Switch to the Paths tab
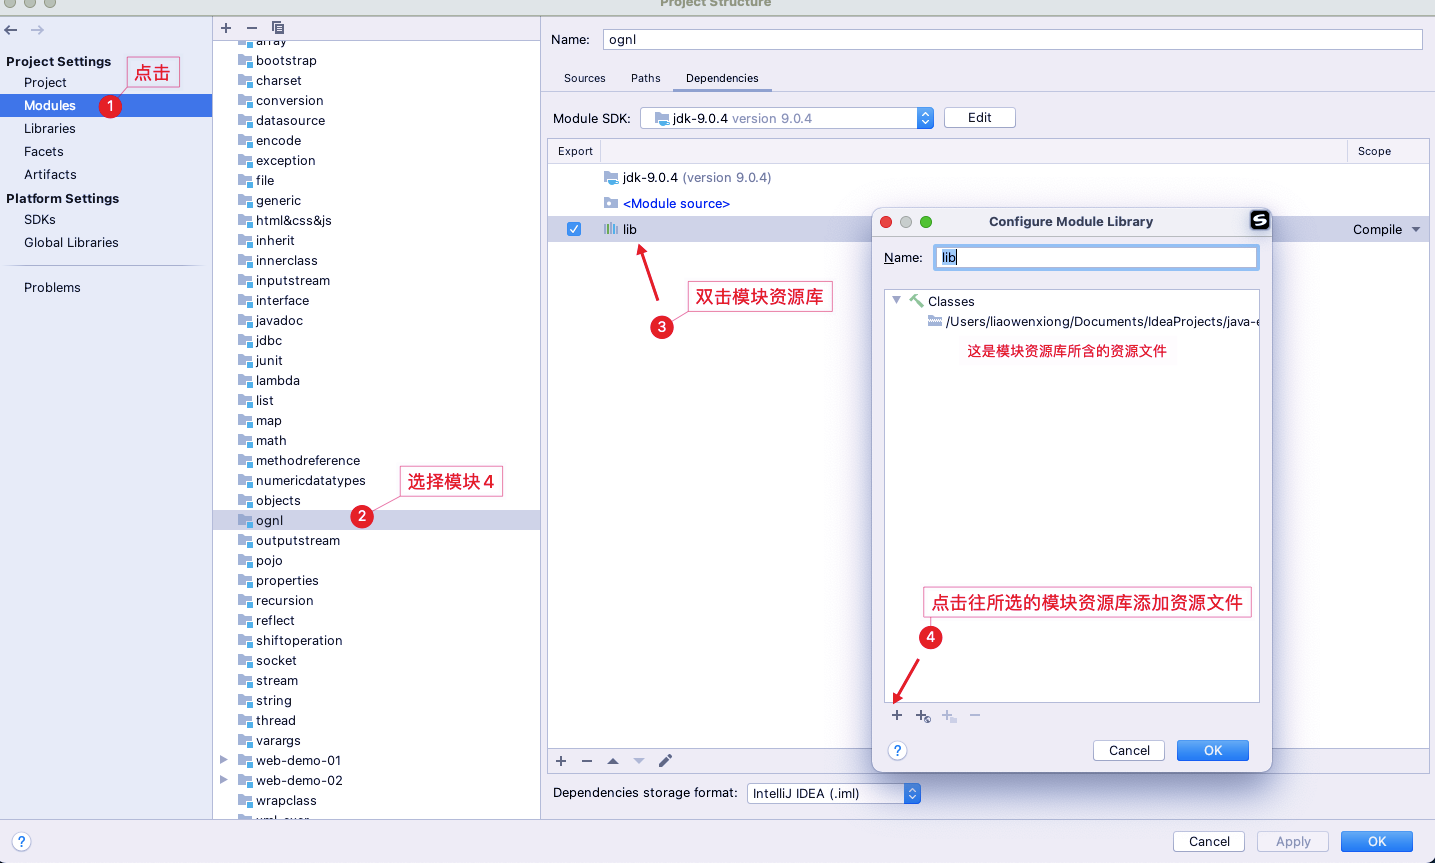This screenshot has height=863, width=1435. pos(646,78)
